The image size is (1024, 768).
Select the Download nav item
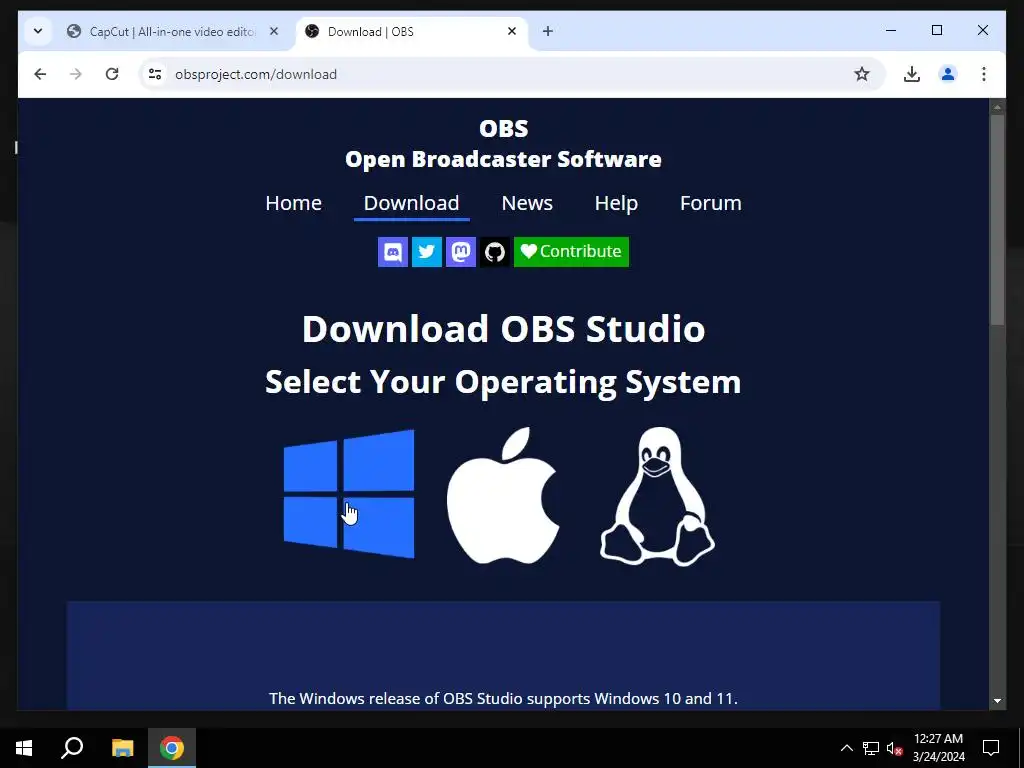click(411, 203)
